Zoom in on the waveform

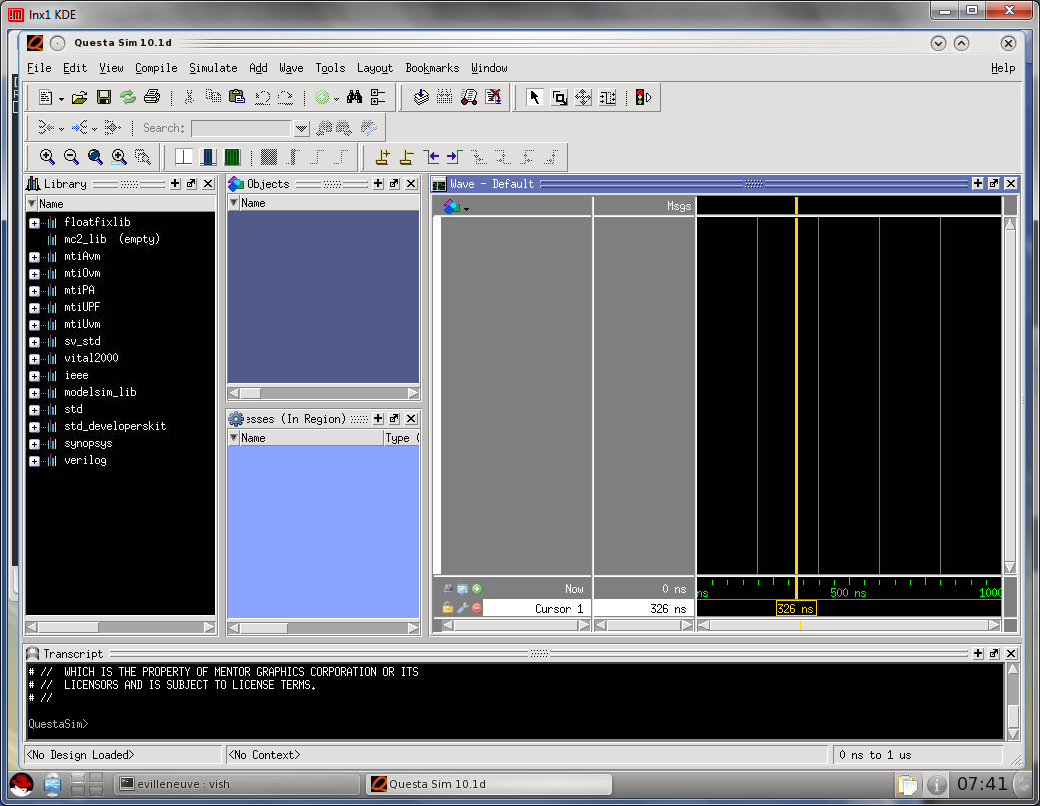[47, 157]
